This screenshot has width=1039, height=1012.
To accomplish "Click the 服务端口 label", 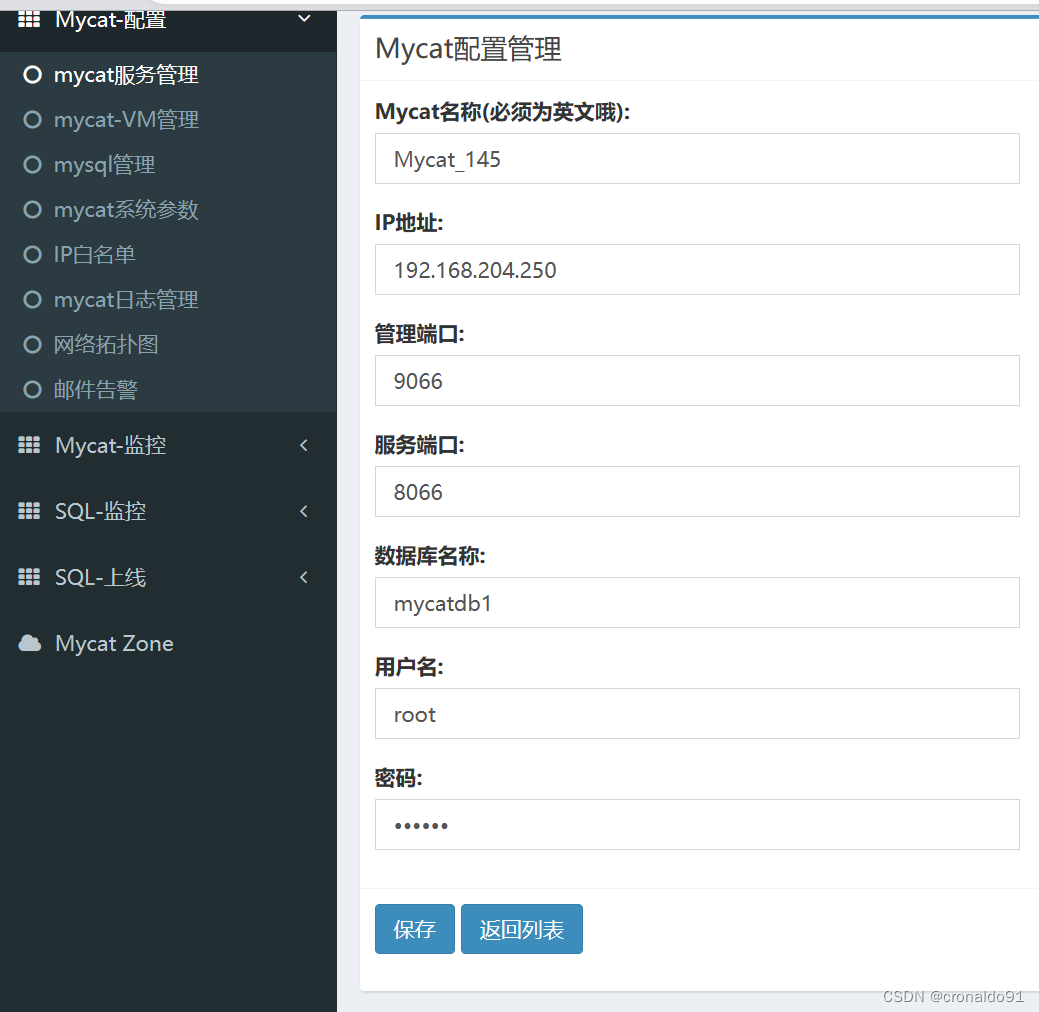I will [x=419, y=445].
